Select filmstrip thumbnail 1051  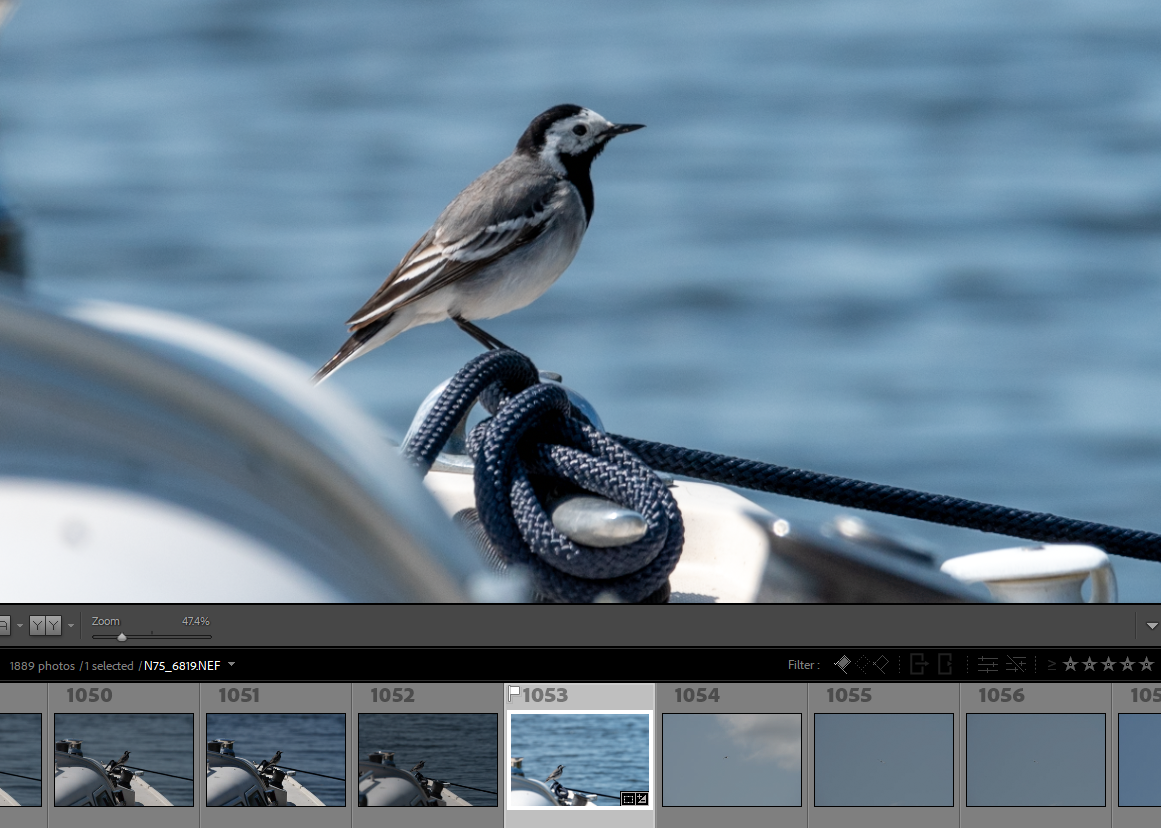[x=275, y=759]
